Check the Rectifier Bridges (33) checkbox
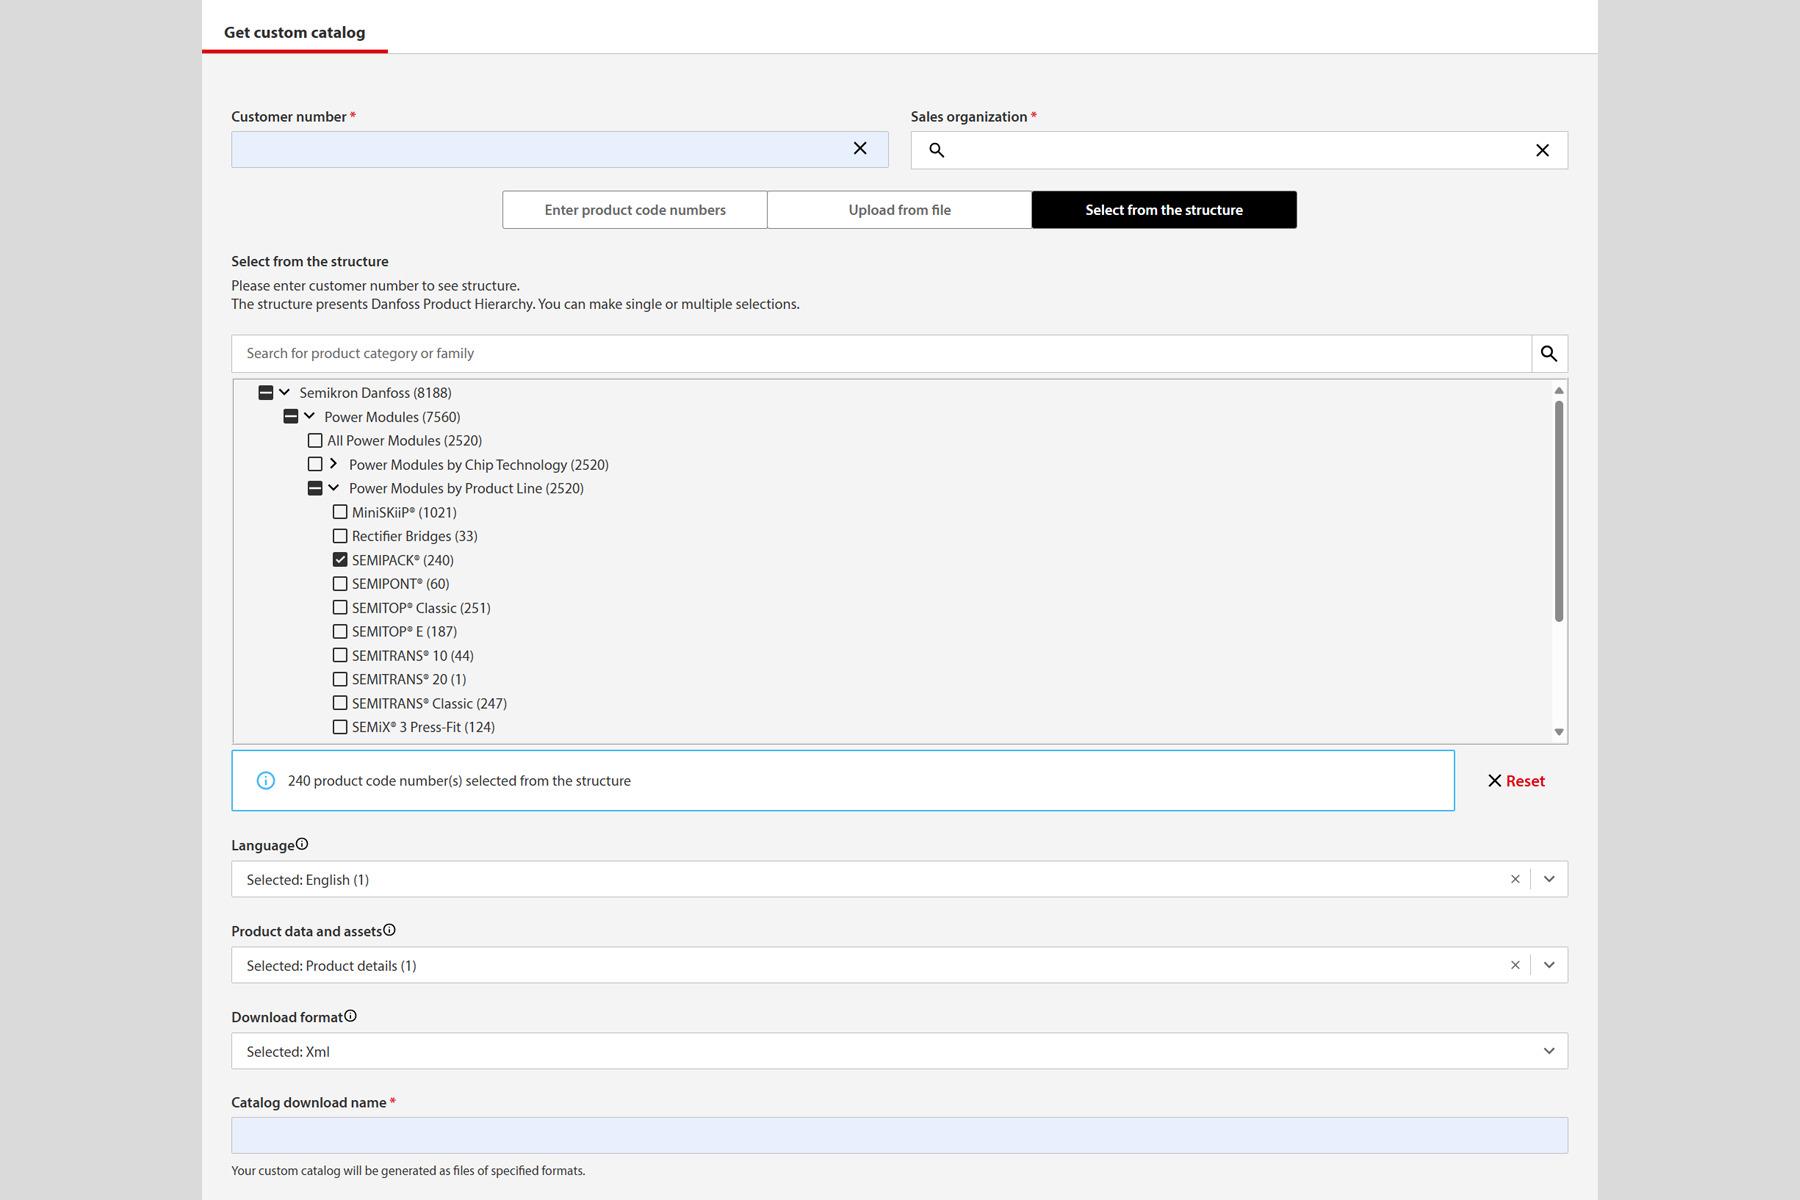This screenshot has width=1800, height=1200. point(340,536)
